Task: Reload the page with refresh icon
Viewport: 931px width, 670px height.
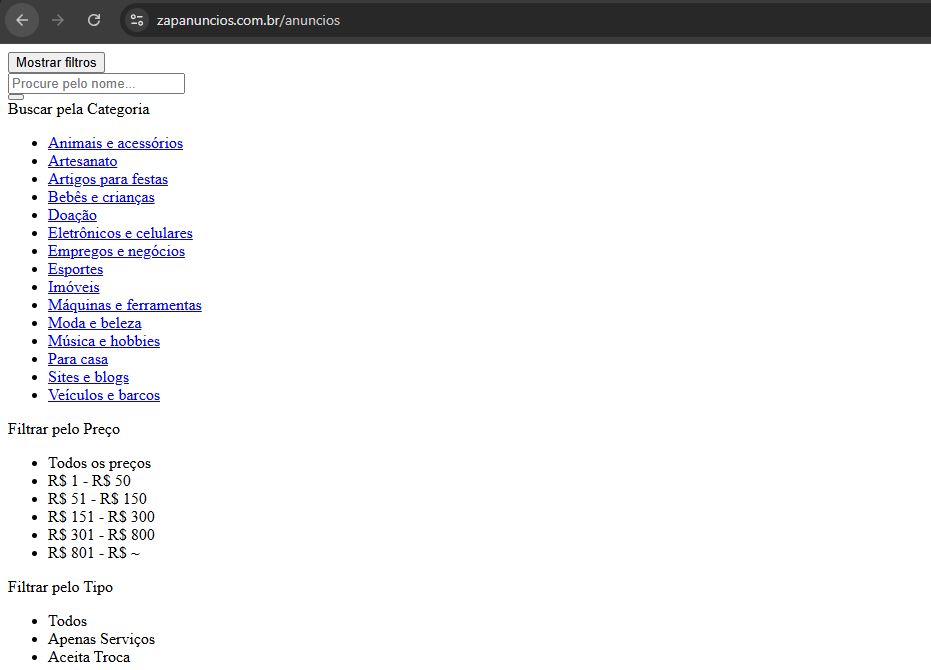Action: 94,20
